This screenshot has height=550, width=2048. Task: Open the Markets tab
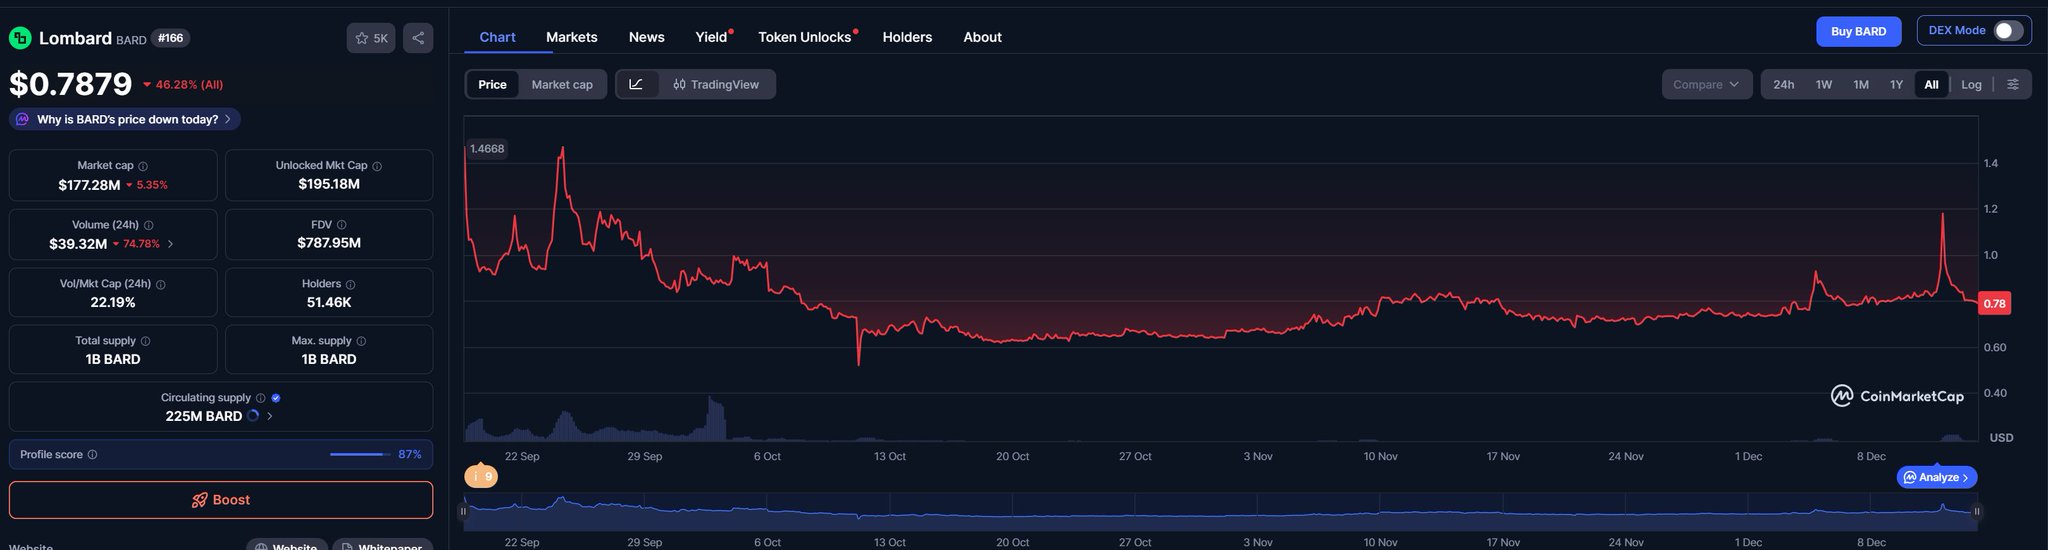[572, 37]
